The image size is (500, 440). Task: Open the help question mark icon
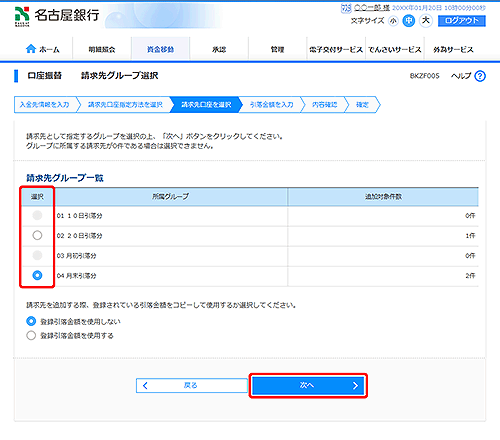coord(480,76)
